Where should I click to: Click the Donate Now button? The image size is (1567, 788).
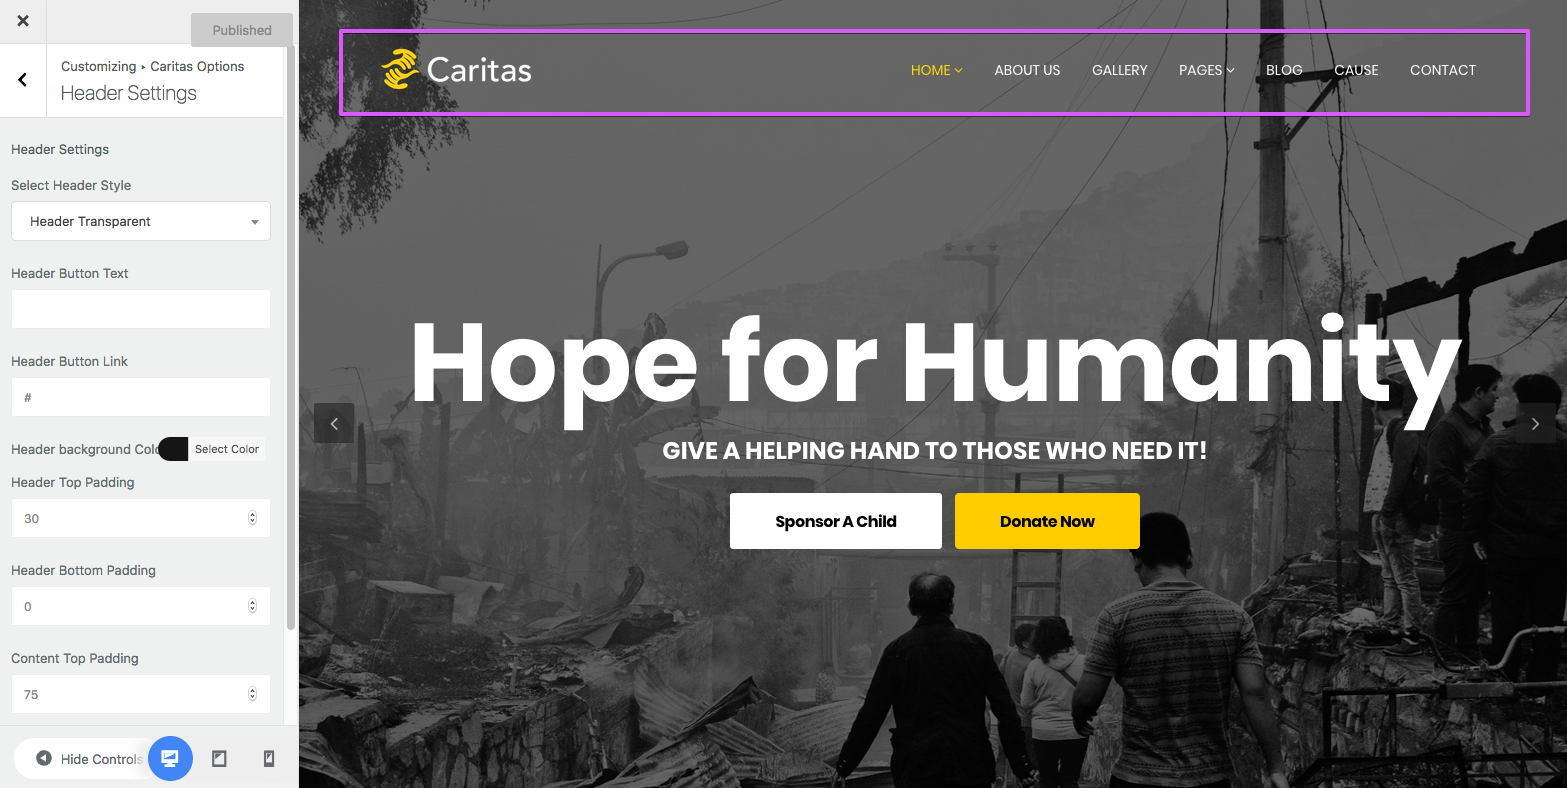1047,521
